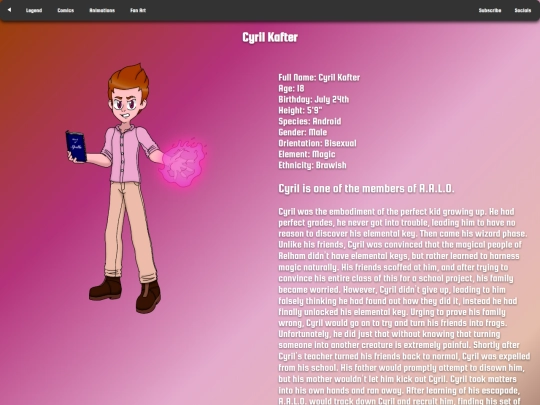
Task: Open the Socials link
Action: pos(522,10)
